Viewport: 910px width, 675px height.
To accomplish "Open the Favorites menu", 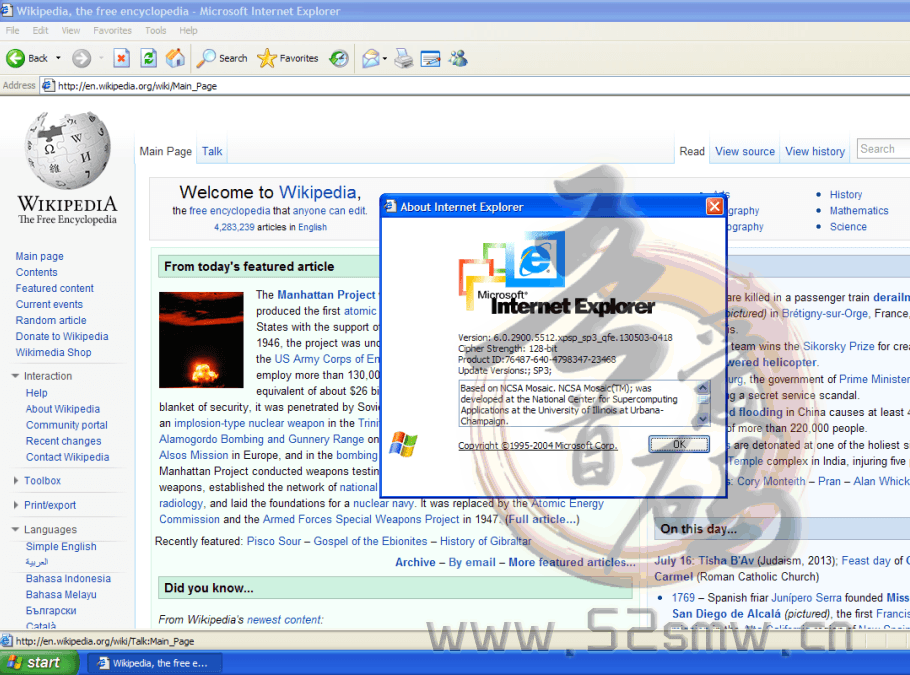I will [112, 30].
